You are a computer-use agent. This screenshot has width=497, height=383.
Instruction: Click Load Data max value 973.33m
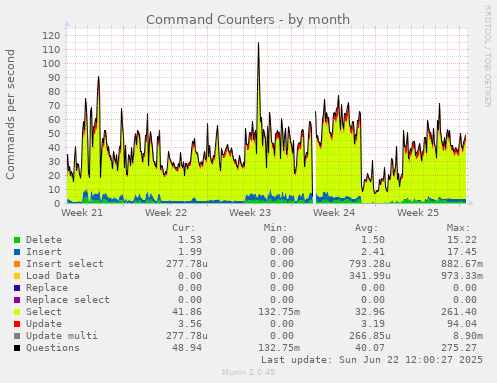[462, 276]
